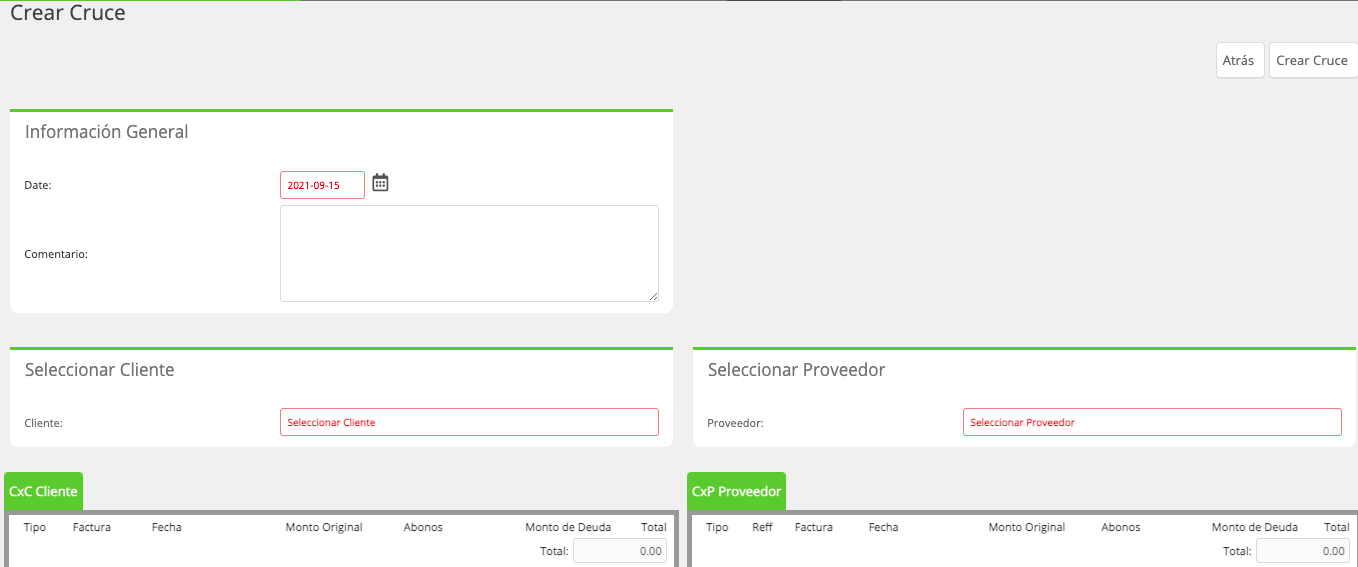
Task: Click the Monto de Deuda header in CxP table
Action: [x=1255, y=527]
